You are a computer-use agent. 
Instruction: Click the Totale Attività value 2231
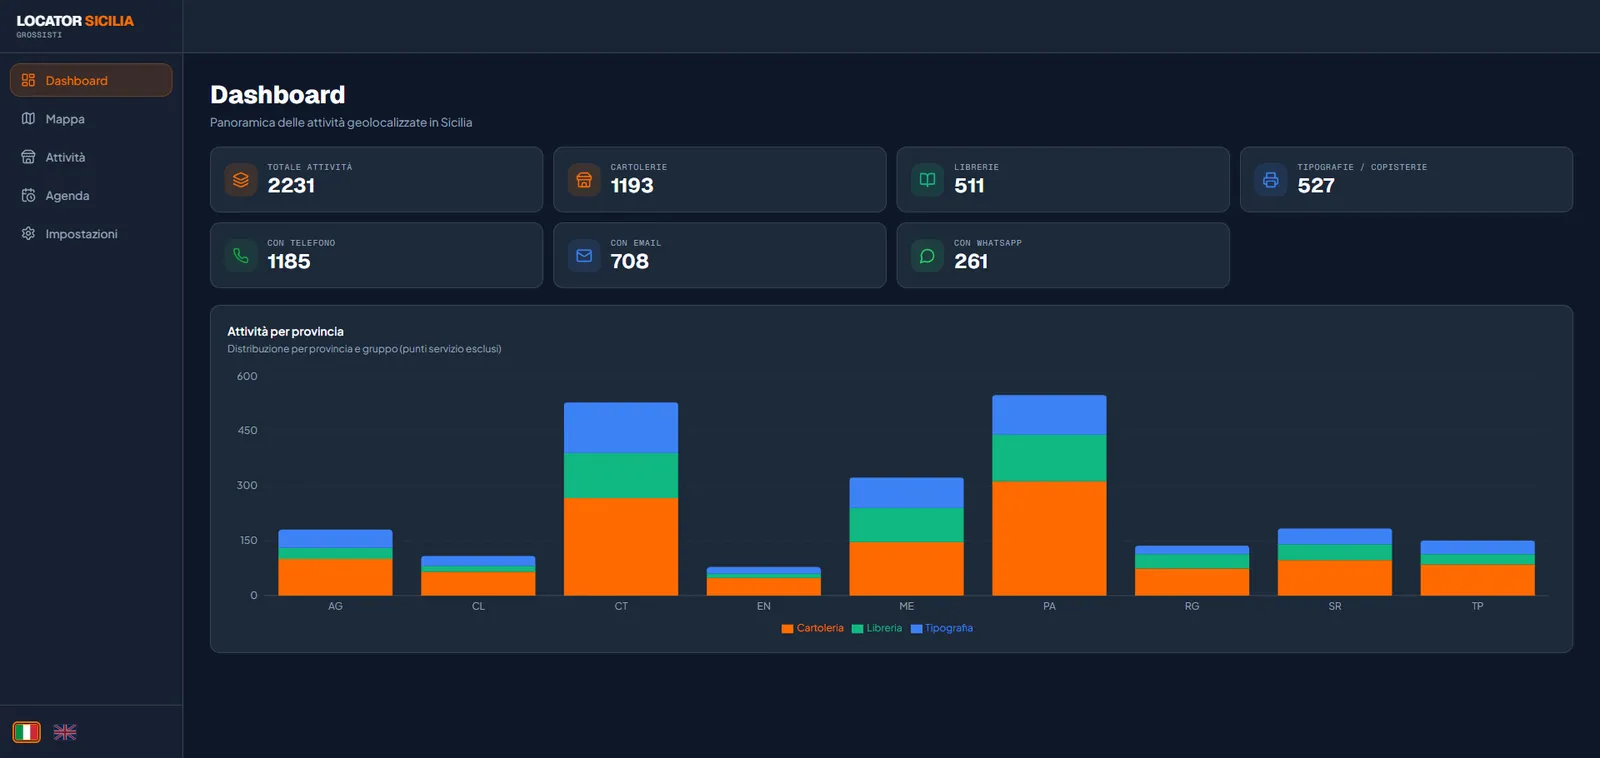(291, 186)
